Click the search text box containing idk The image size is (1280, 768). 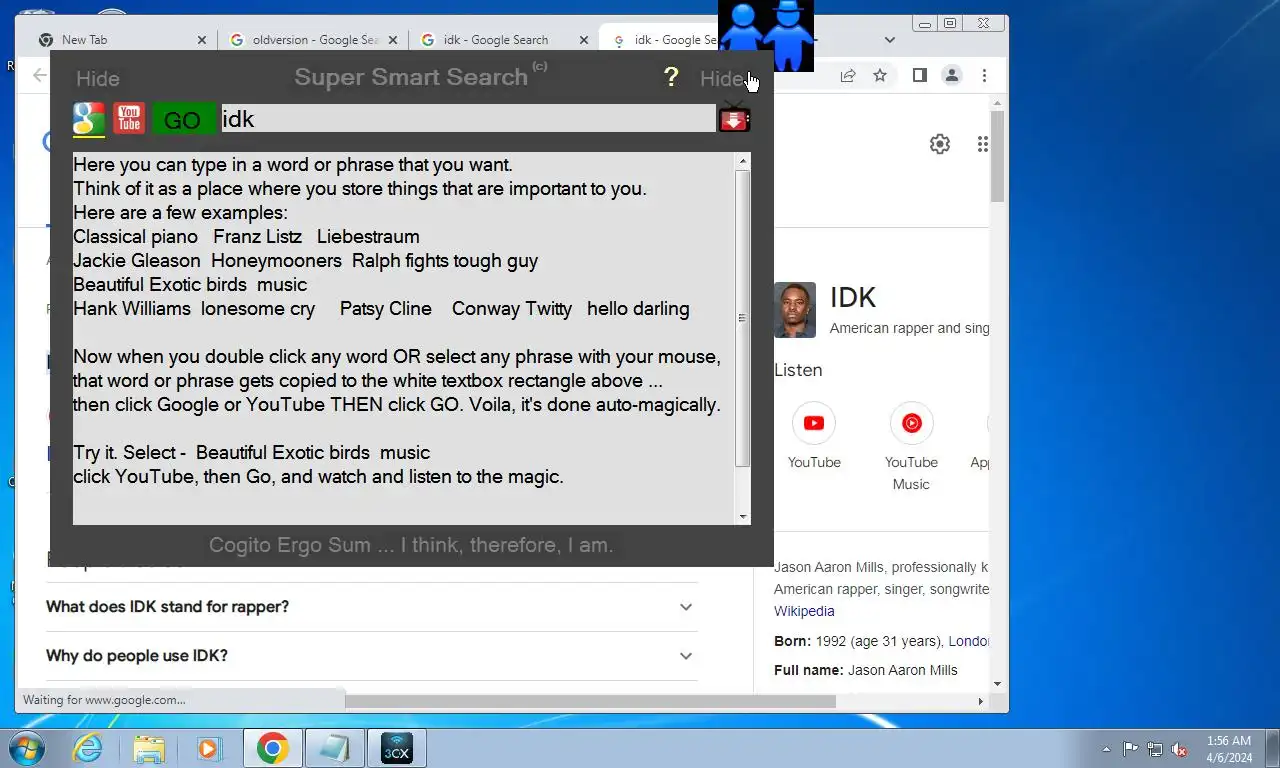coord(468,119)
